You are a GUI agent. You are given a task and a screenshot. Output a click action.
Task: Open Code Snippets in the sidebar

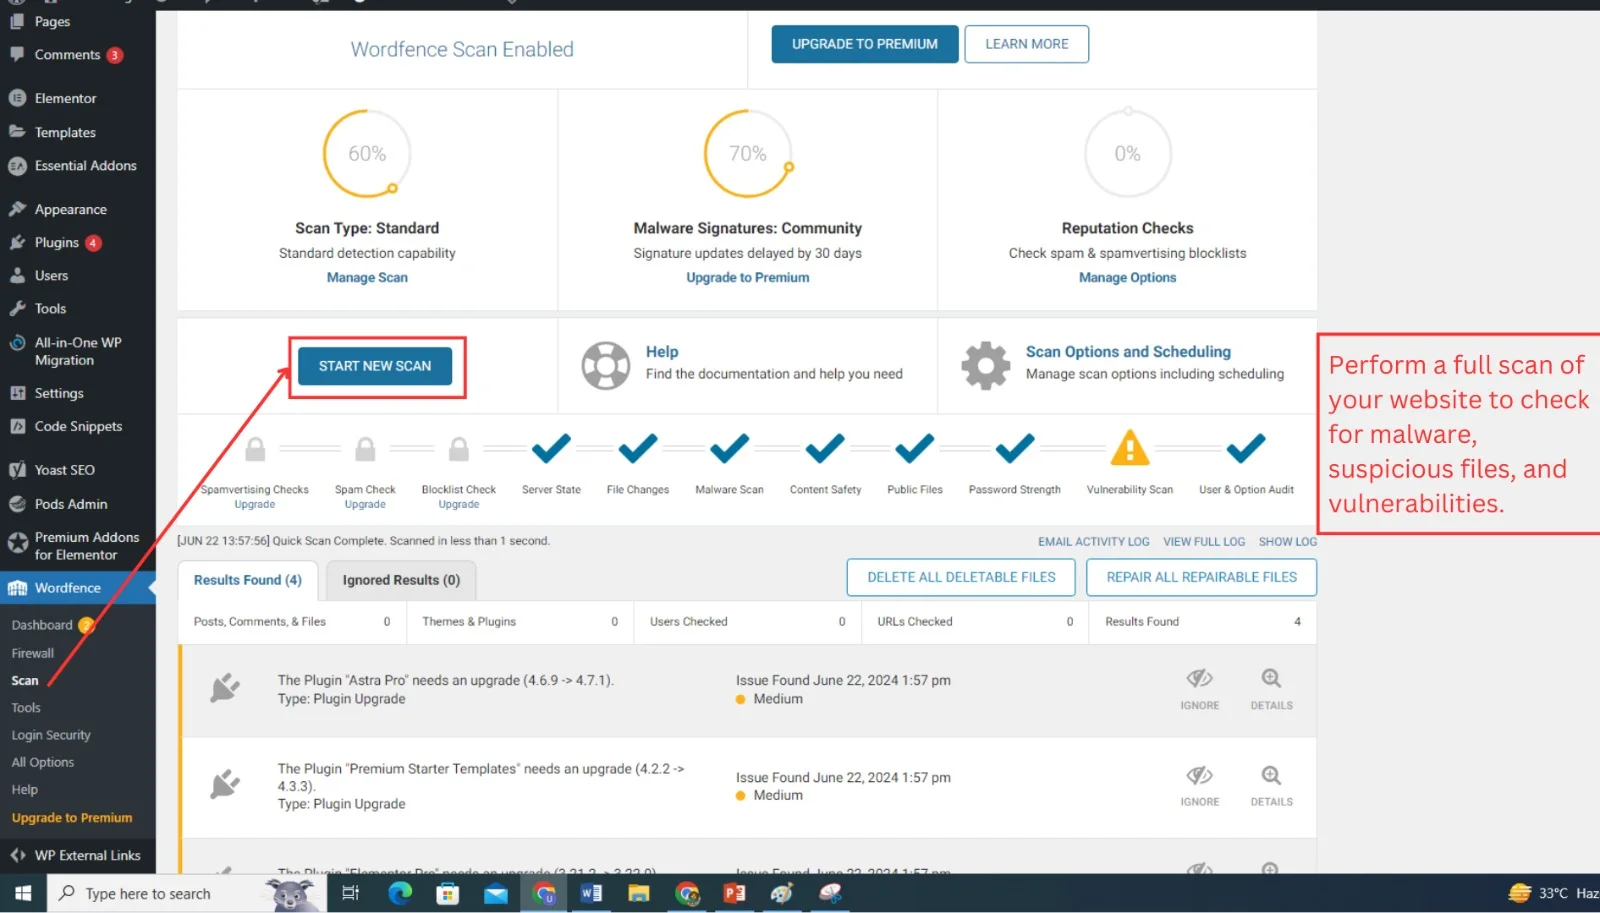pyautogui.click(x=78, y=426)
